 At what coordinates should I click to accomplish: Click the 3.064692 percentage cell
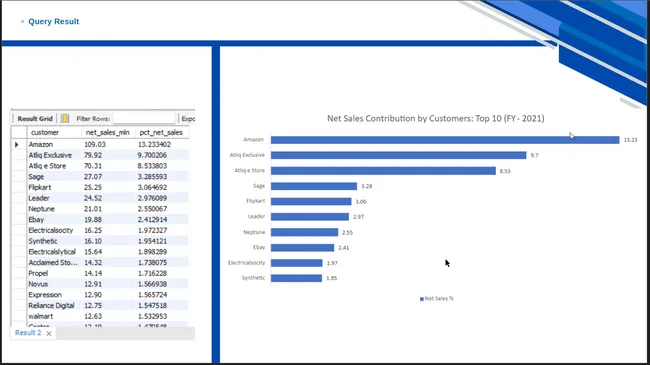(153, 187)
